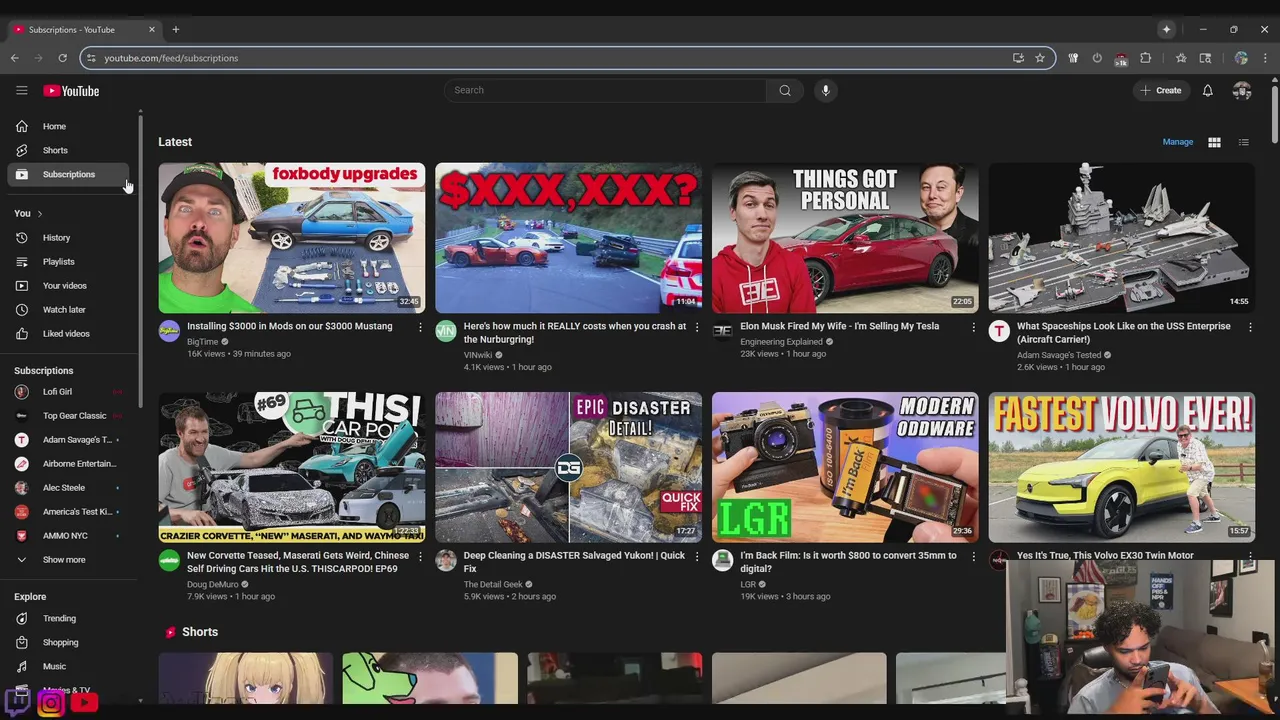
Task: Open the USS Enterprise spaceships thumbnail
Action: (x=1122, y=238)
